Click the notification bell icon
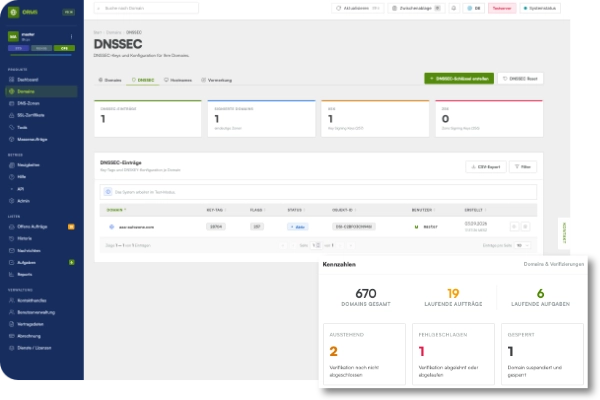 (454, 8)
